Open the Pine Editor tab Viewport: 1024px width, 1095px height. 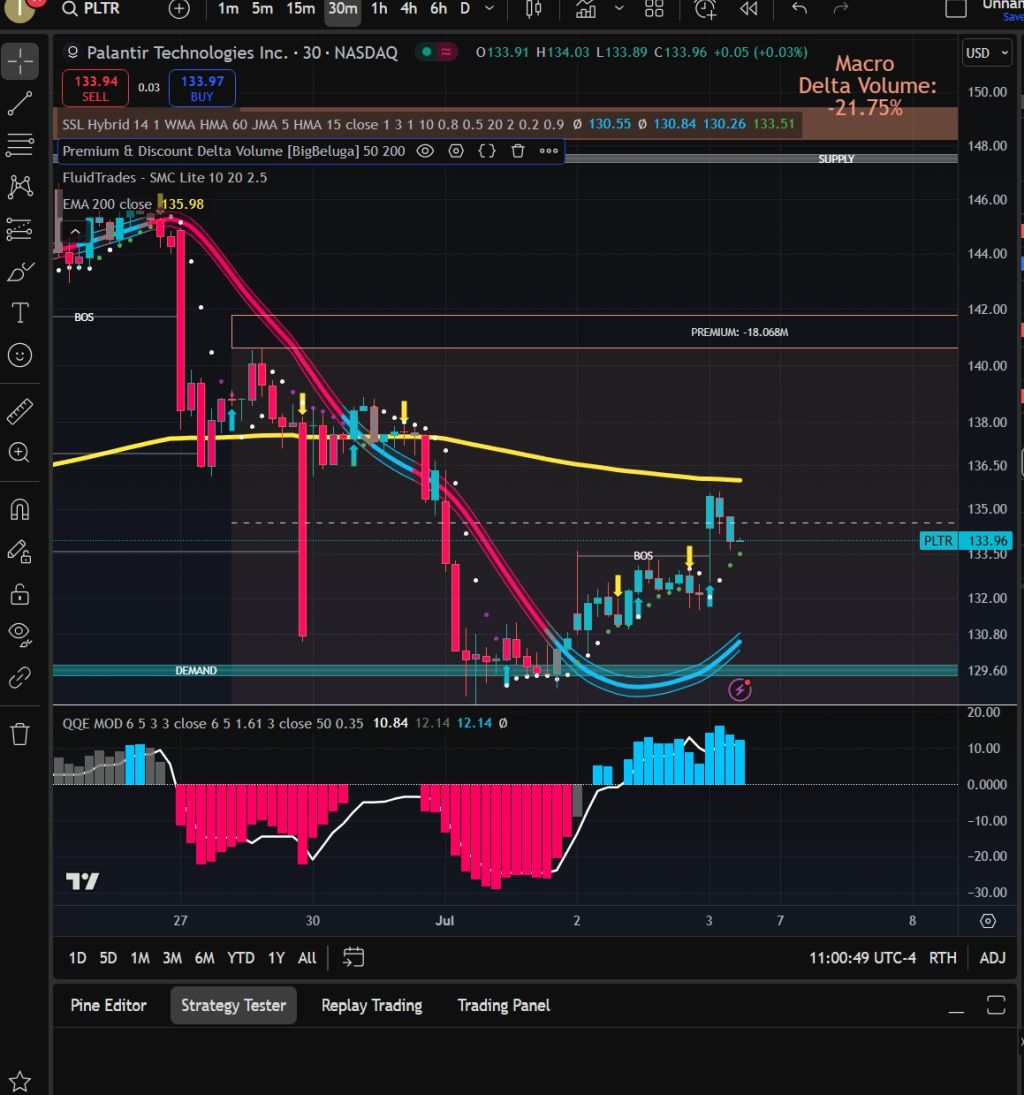pos(108,1005)
